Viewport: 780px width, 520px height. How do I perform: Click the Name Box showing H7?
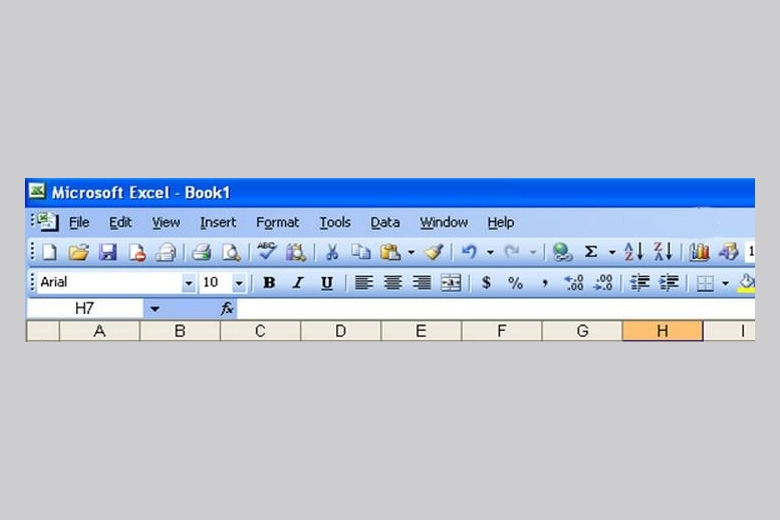(x=85, y=309)
